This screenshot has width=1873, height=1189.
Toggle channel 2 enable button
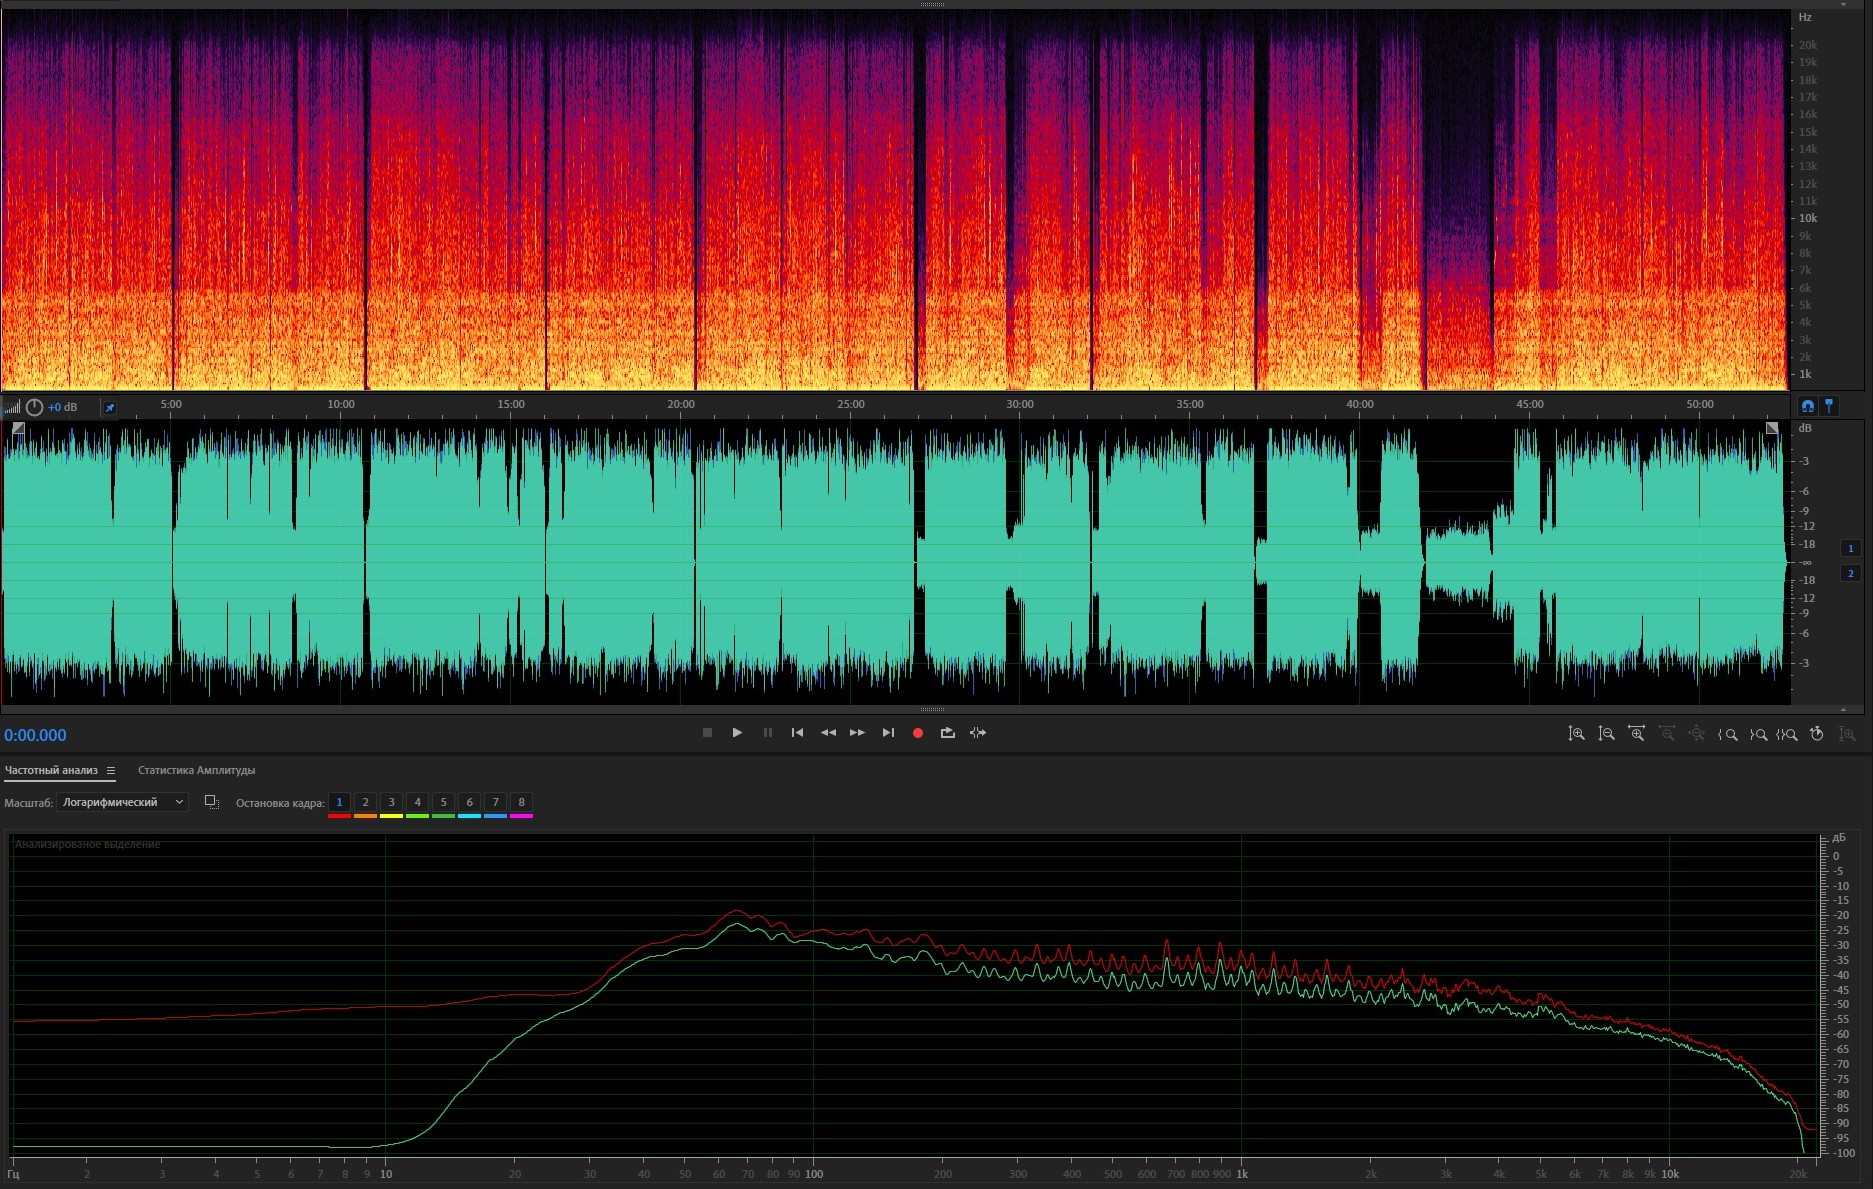point(1850,573)
